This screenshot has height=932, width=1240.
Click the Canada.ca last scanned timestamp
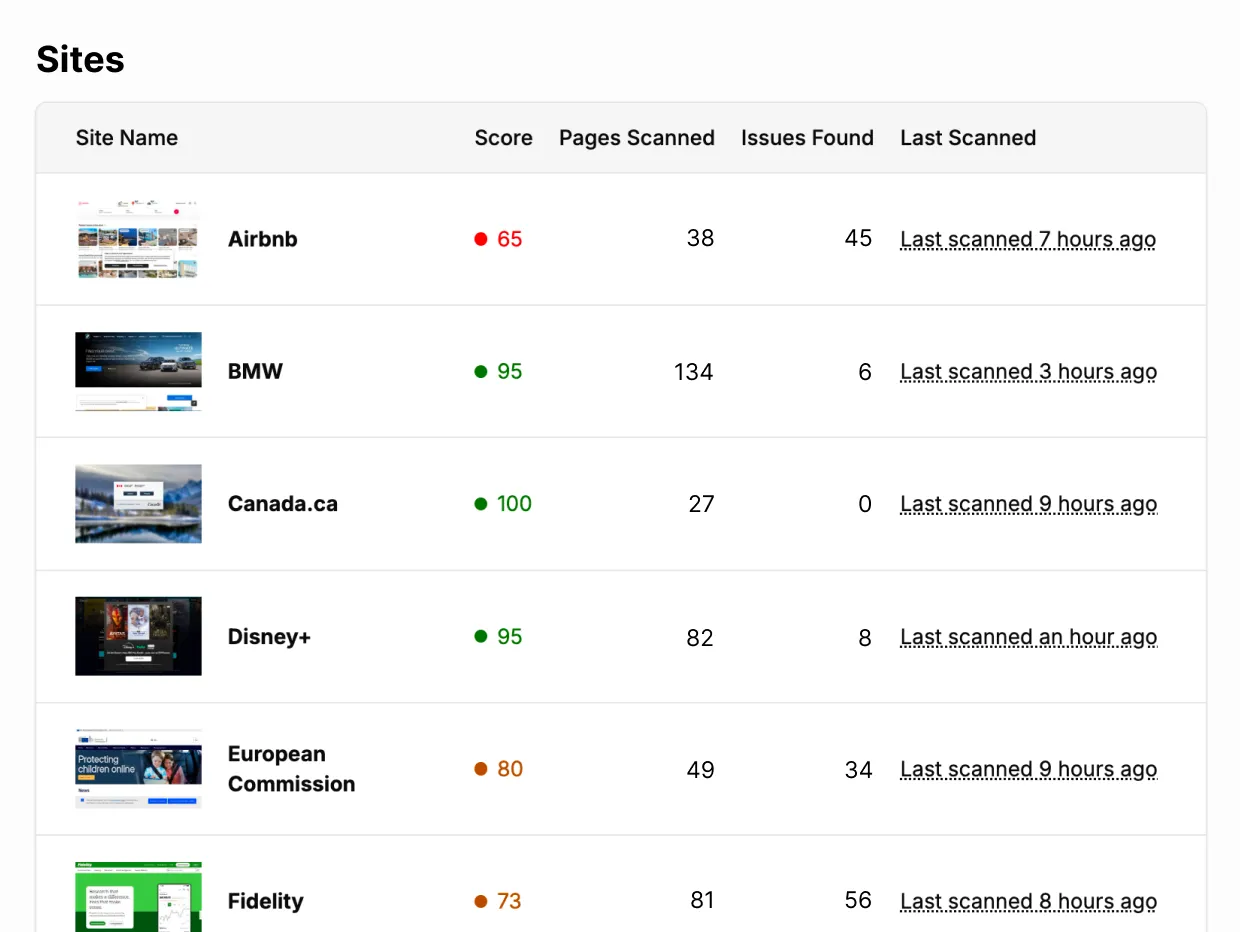click(x=1028, y=505)
